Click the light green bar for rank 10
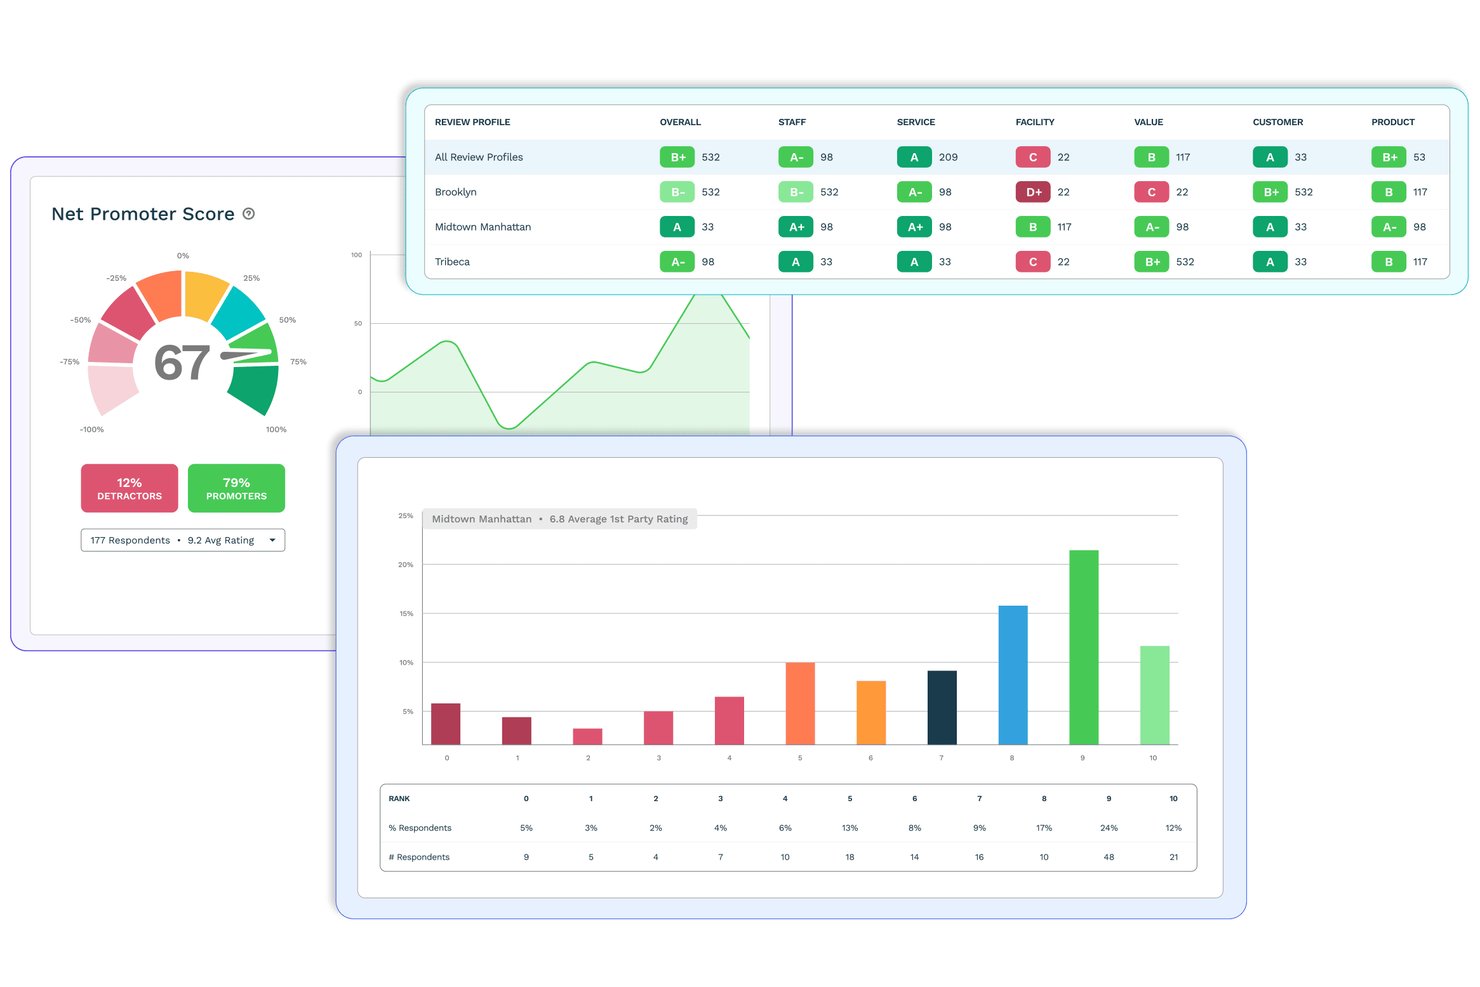This screenshot has width=1480, height=987. [x=1155, y=695]
